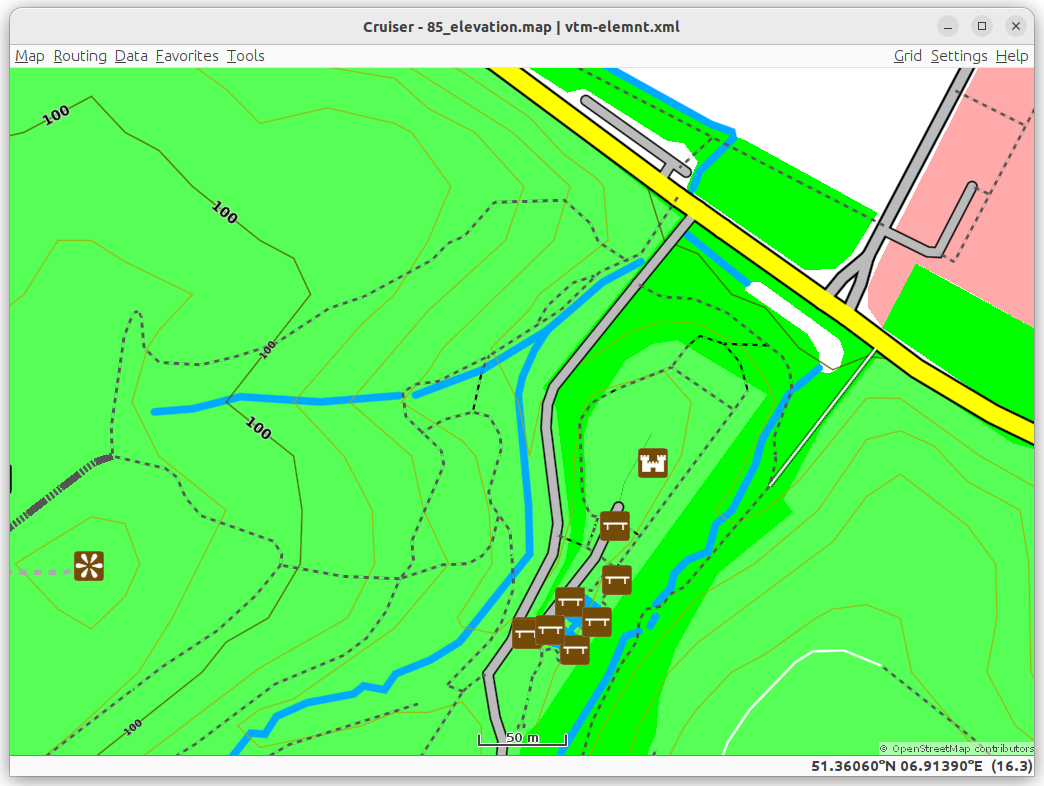Open the Routing menu
Image resolution: width=1044 pixels, height=786 pixels.
coord(80,56)
